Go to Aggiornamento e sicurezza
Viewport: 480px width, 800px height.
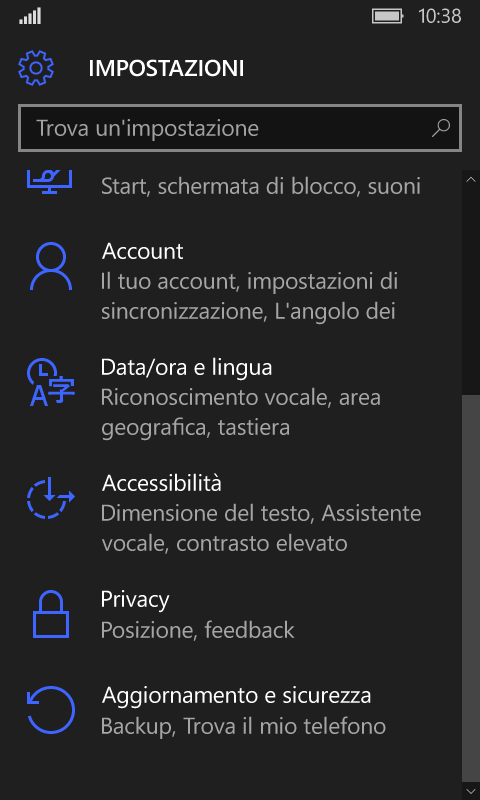pyautogui.click(x=240, y=710)
